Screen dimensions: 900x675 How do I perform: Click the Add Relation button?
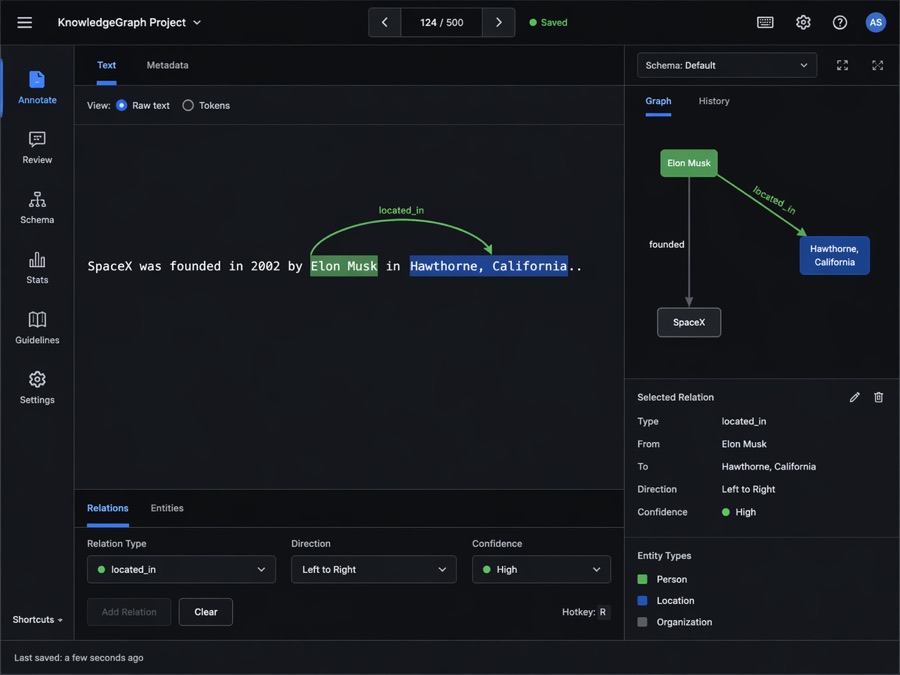click(x=129, y=612)
